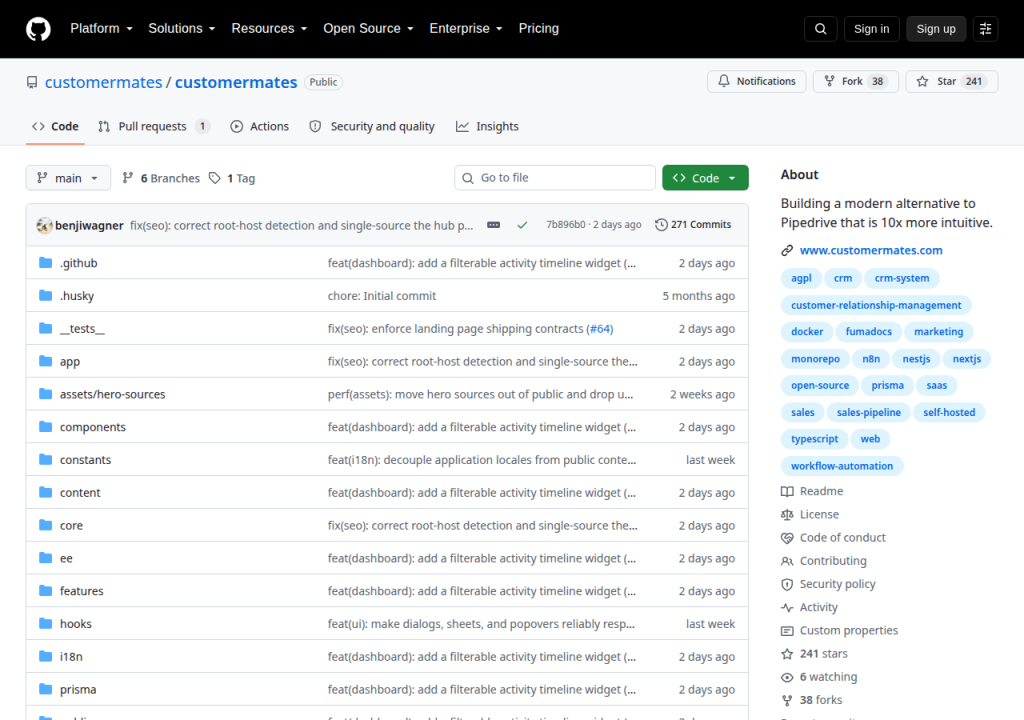Open the prisma folder
The height and width of the screenshot is (720, 1024).
(78, 689)
